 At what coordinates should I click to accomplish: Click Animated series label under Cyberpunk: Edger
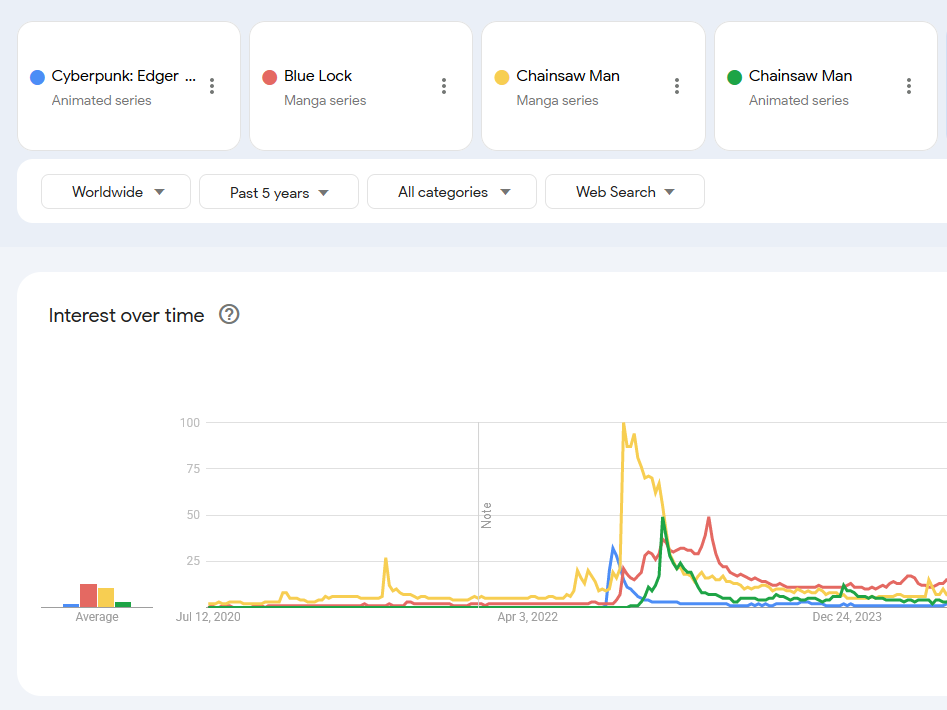click(x=101, y=100)
